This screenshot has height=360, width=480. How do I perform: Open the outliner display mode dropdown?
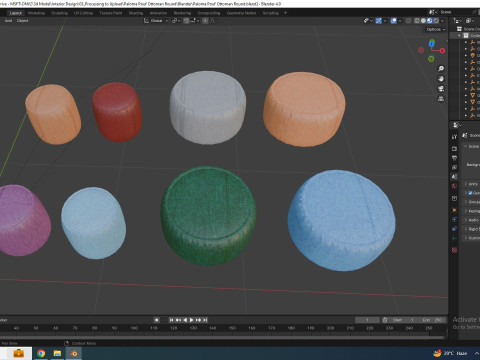pyautogui.click(x=458, y=21)
